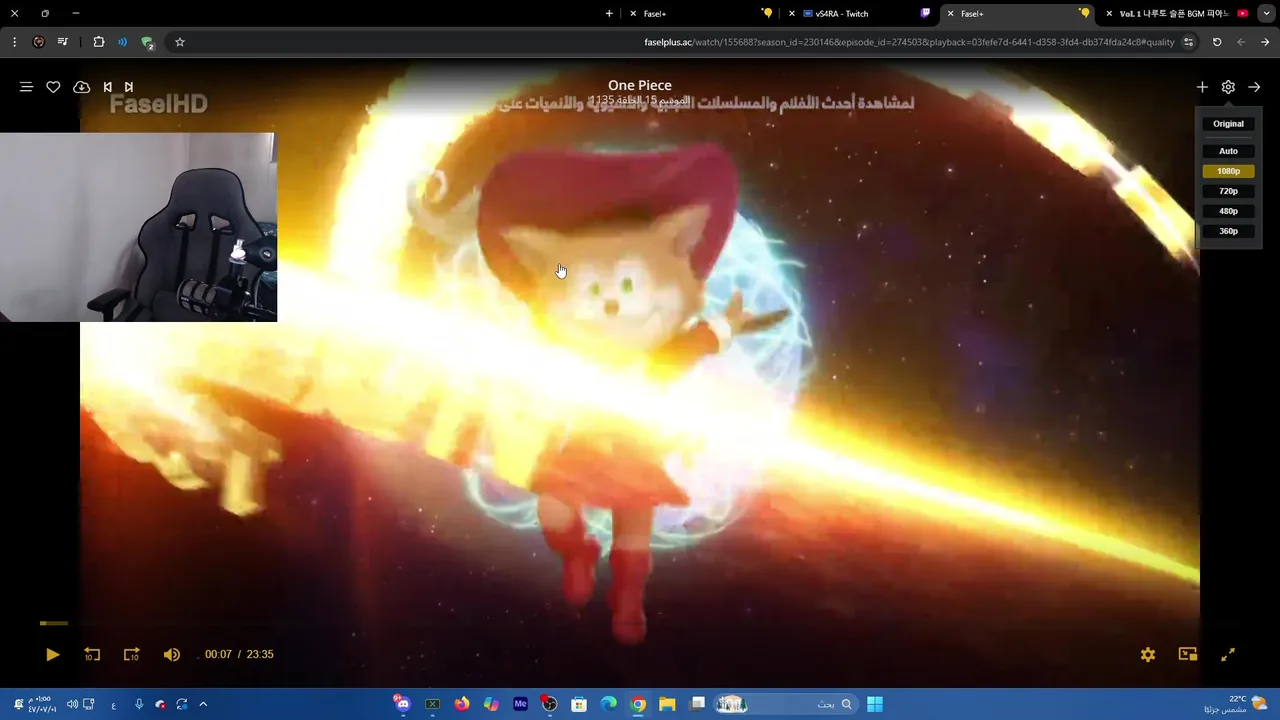Viewport: 1280px width, 720px height.
Task: Launch Adobe Media Encoder from taskbar
Action: point(520,704)
